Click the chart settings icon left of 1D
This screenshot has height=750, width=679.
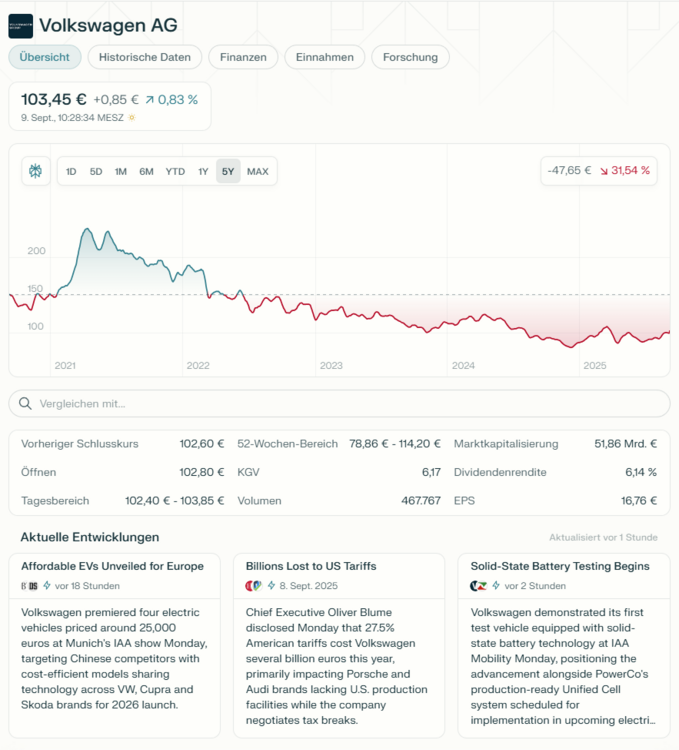pos(36,171)
